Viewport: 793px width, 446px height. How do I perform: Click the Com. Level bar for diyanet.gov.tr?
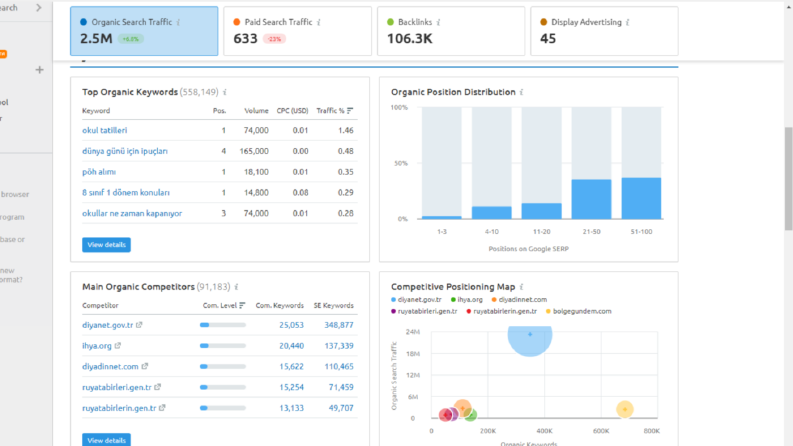pyautogui.click(x=223, y=325)
